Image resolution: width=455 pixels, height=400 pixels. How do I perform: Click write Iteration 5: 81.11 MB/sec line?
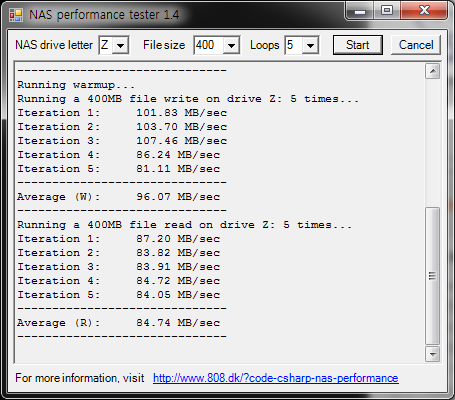coord(119,169)
